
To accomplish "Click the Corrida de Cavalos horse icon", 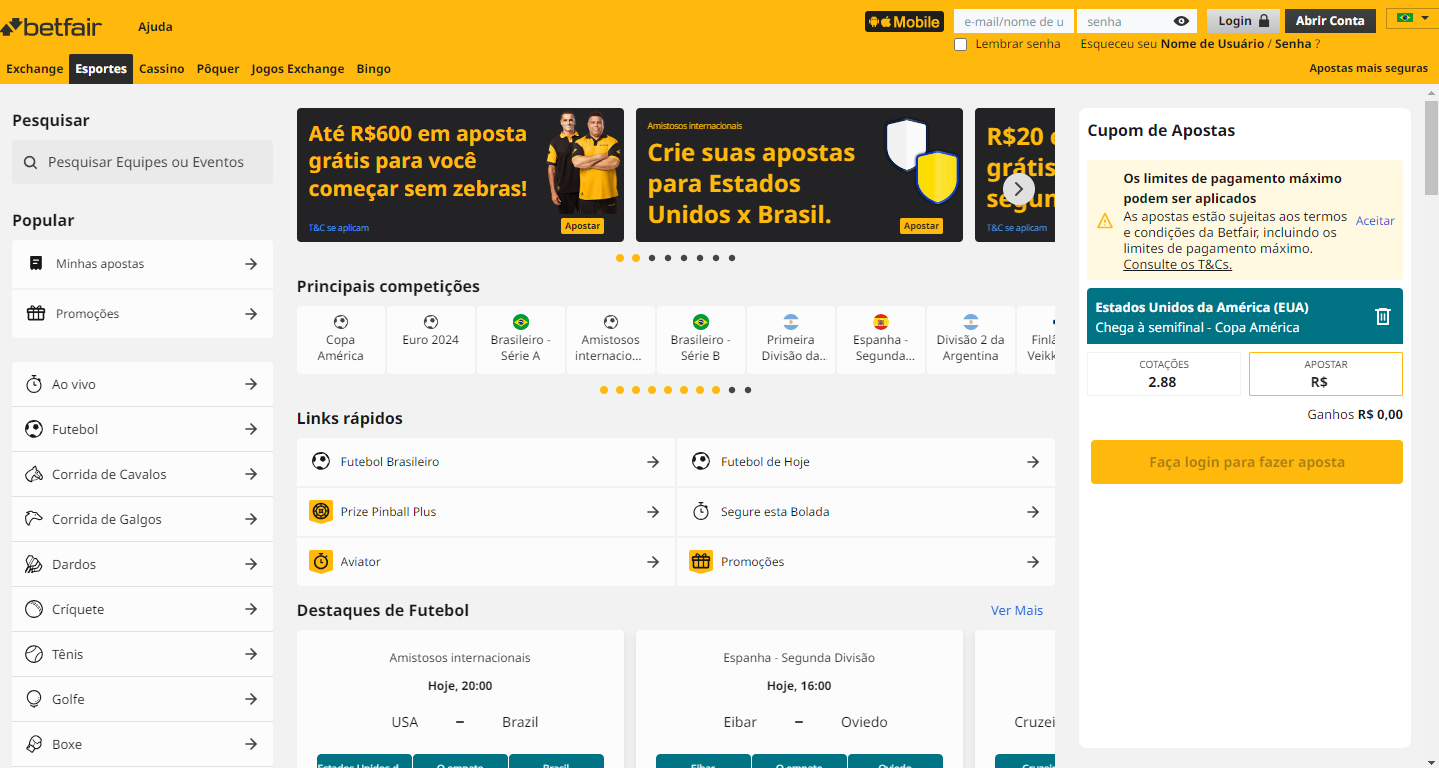I will point(34,474).
